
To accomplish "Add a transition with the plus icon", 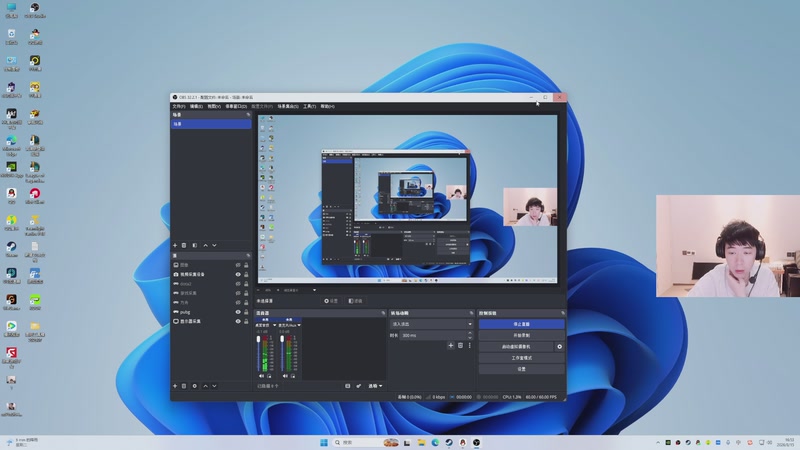I will tap(451, 345).
